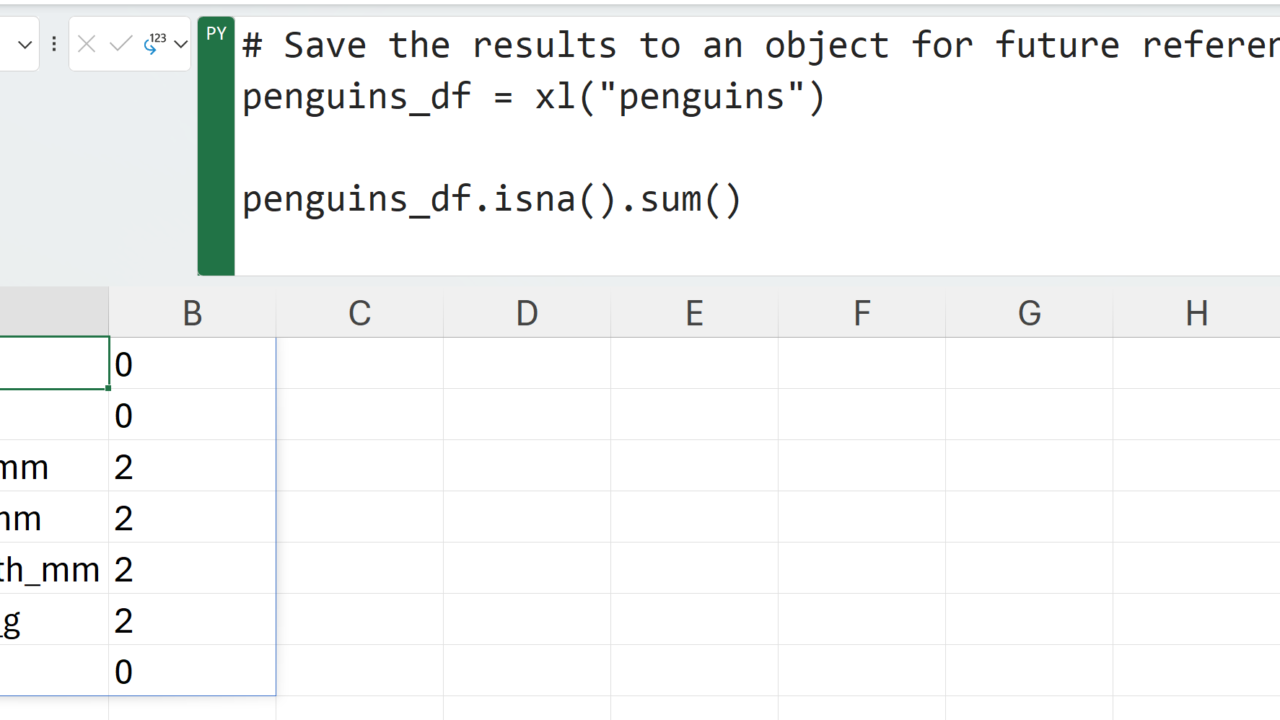Click the Cancel (X) formula entry icon
This screenshot has width=1280, height=720.
point(87,44)
